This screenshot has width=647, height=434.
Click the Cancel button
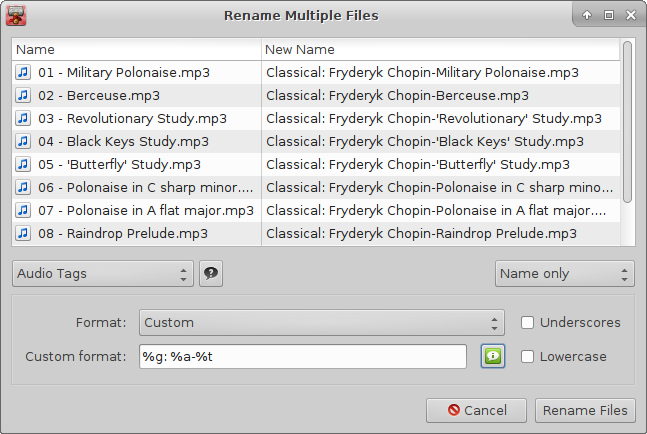[x=476, y=410]
